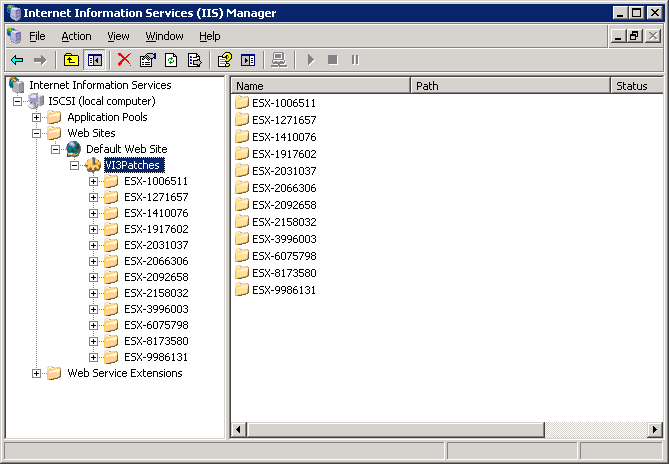Viewport: 669px width, 464px height.
Task: Toggle the Show/Hide Console Tree button
Action: point(94,60)
